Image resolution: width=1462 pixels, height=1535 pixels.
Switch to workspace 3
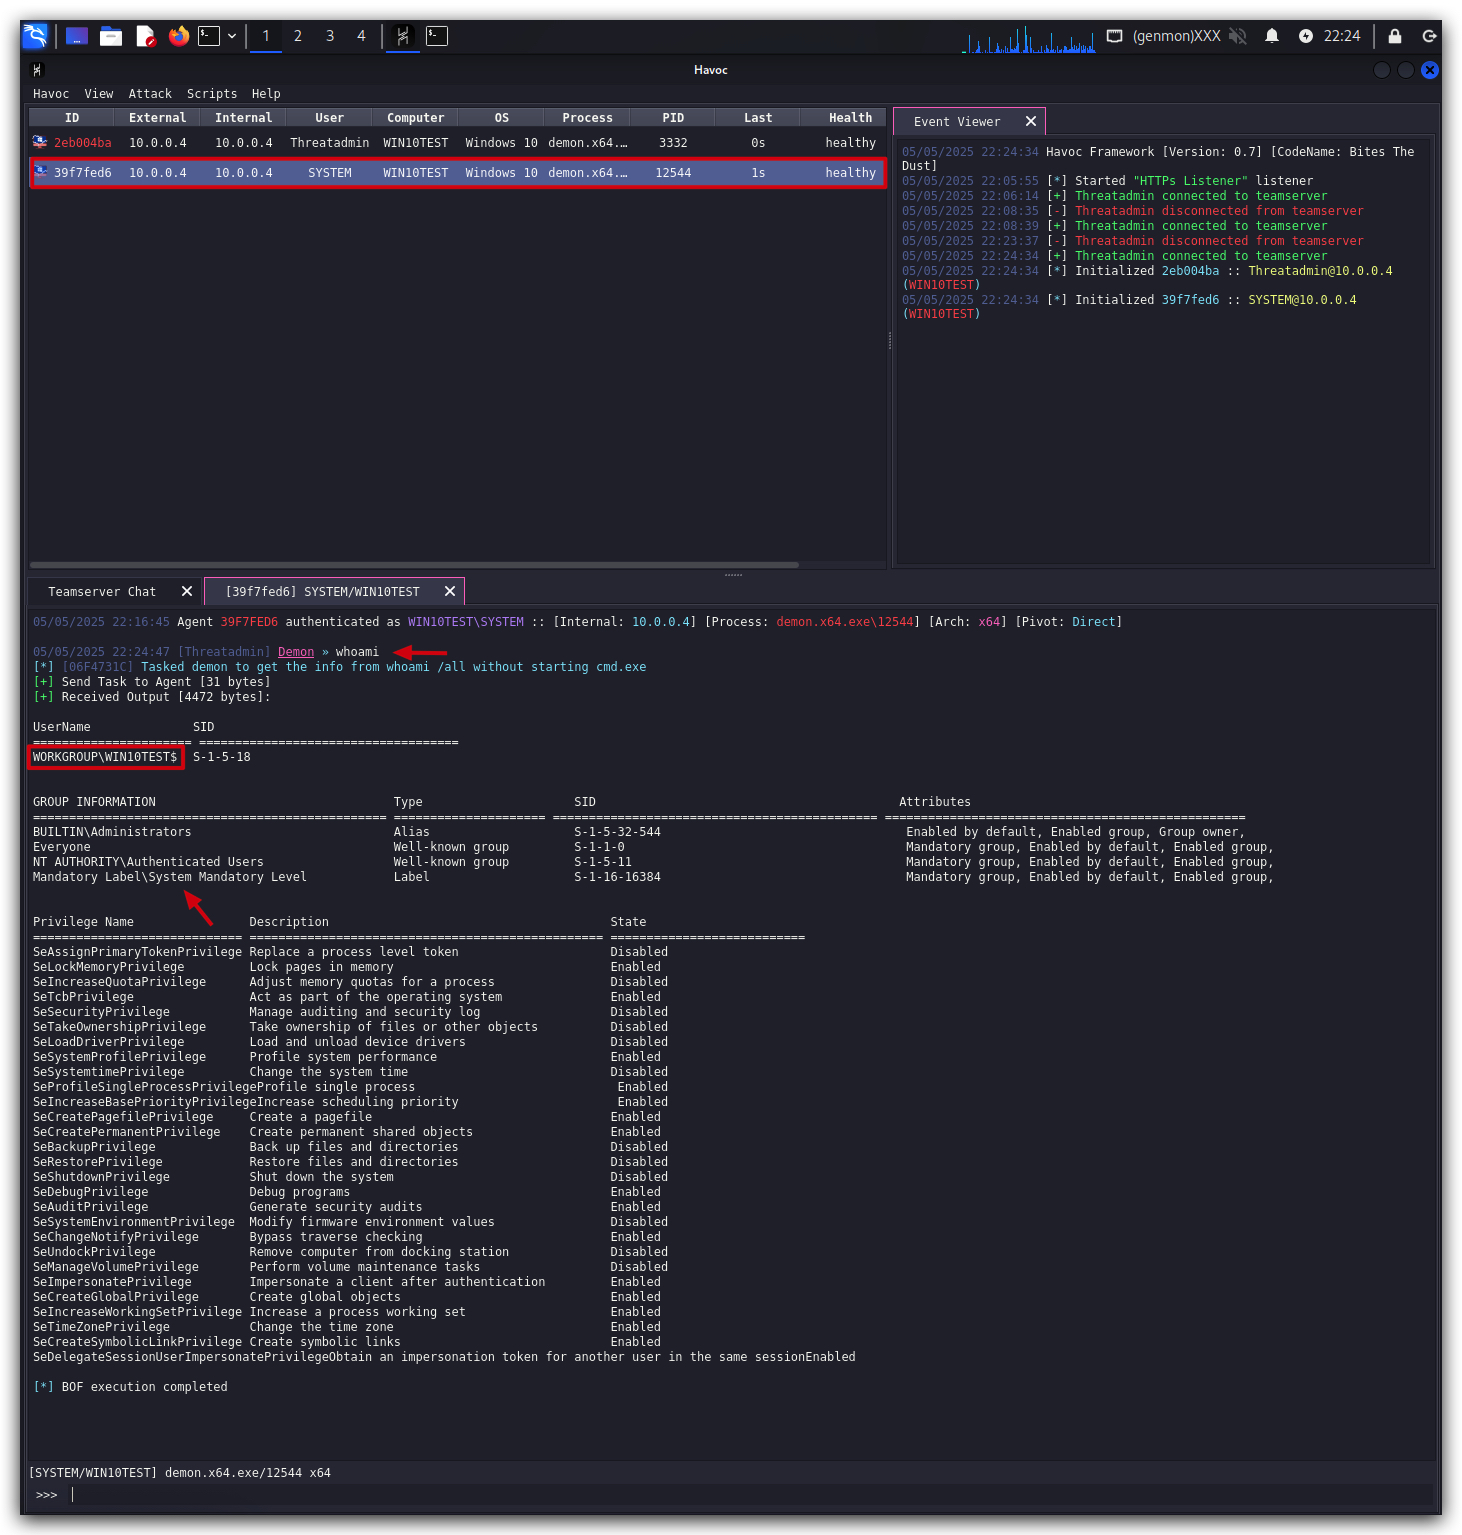point(330,36)
